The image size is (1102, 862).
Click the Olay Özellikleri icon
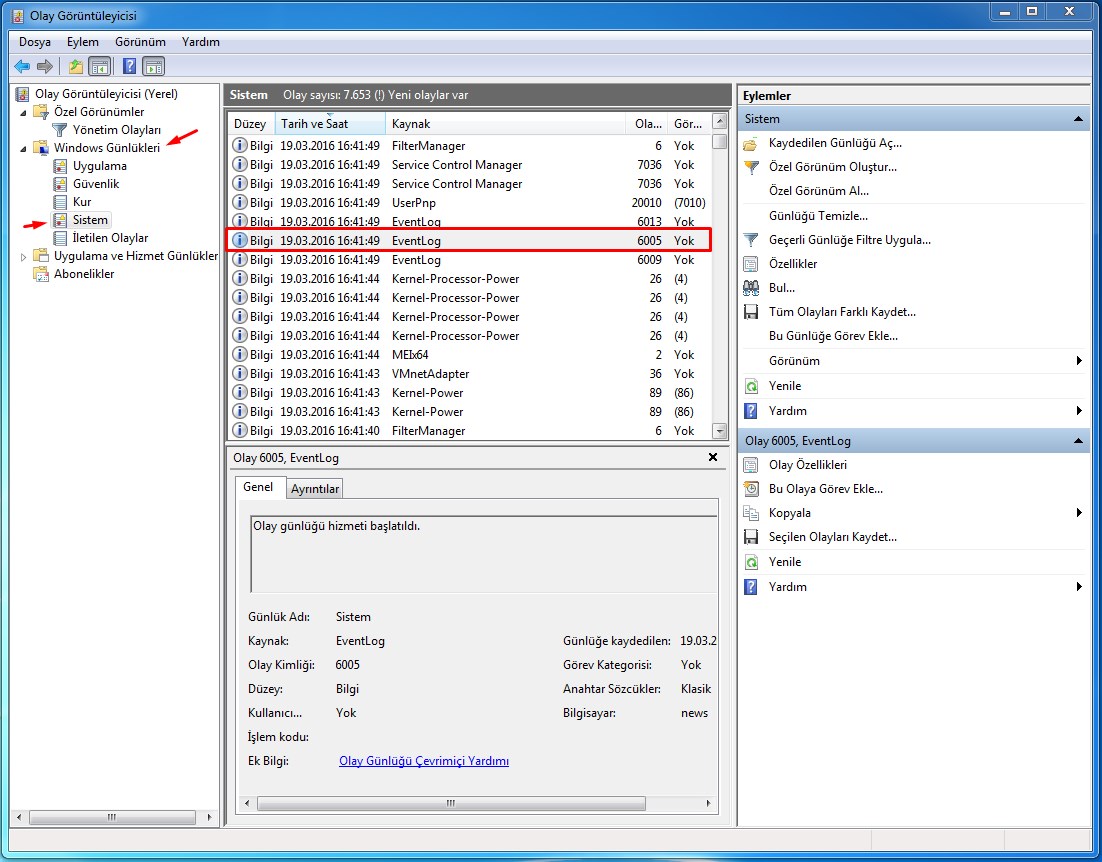tap(751, 465)
